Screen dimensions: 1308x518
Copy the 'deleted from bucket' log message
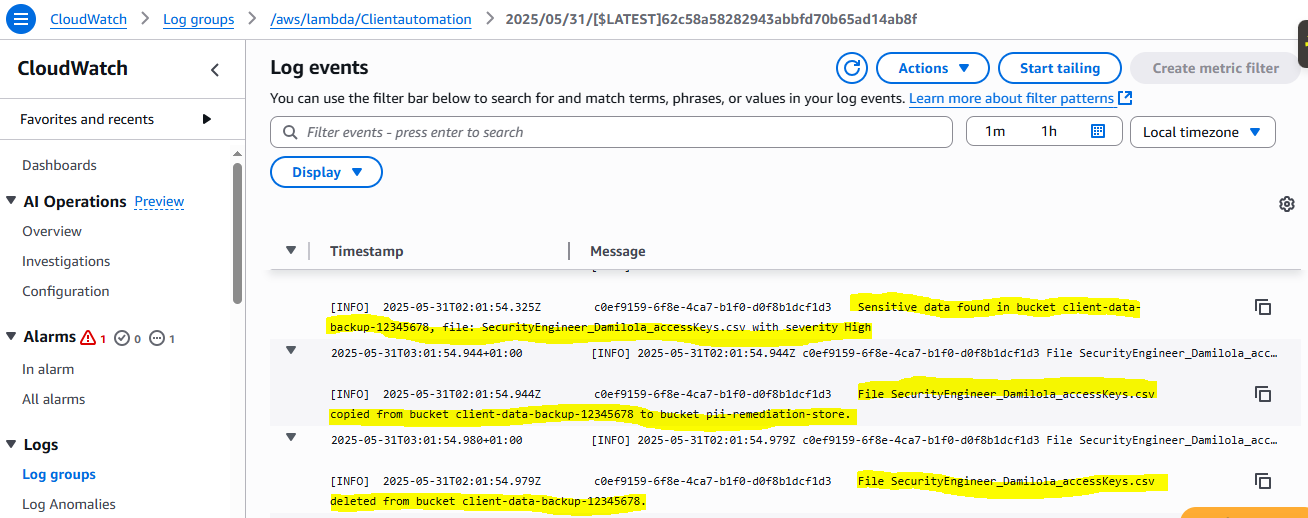(1263, 481)
